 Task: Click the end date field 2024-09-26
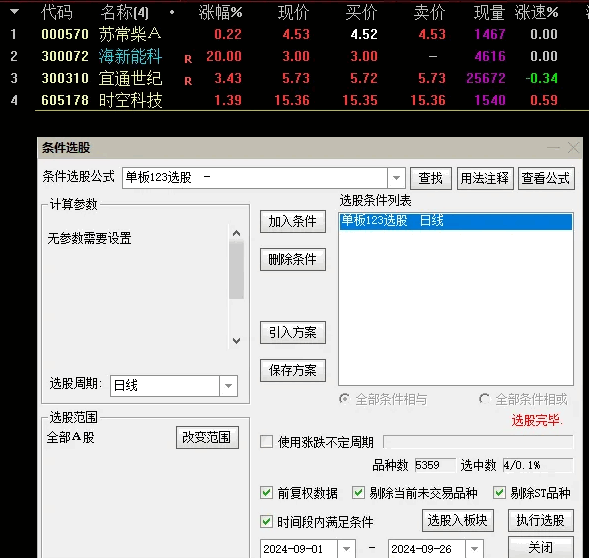point(427,549)
